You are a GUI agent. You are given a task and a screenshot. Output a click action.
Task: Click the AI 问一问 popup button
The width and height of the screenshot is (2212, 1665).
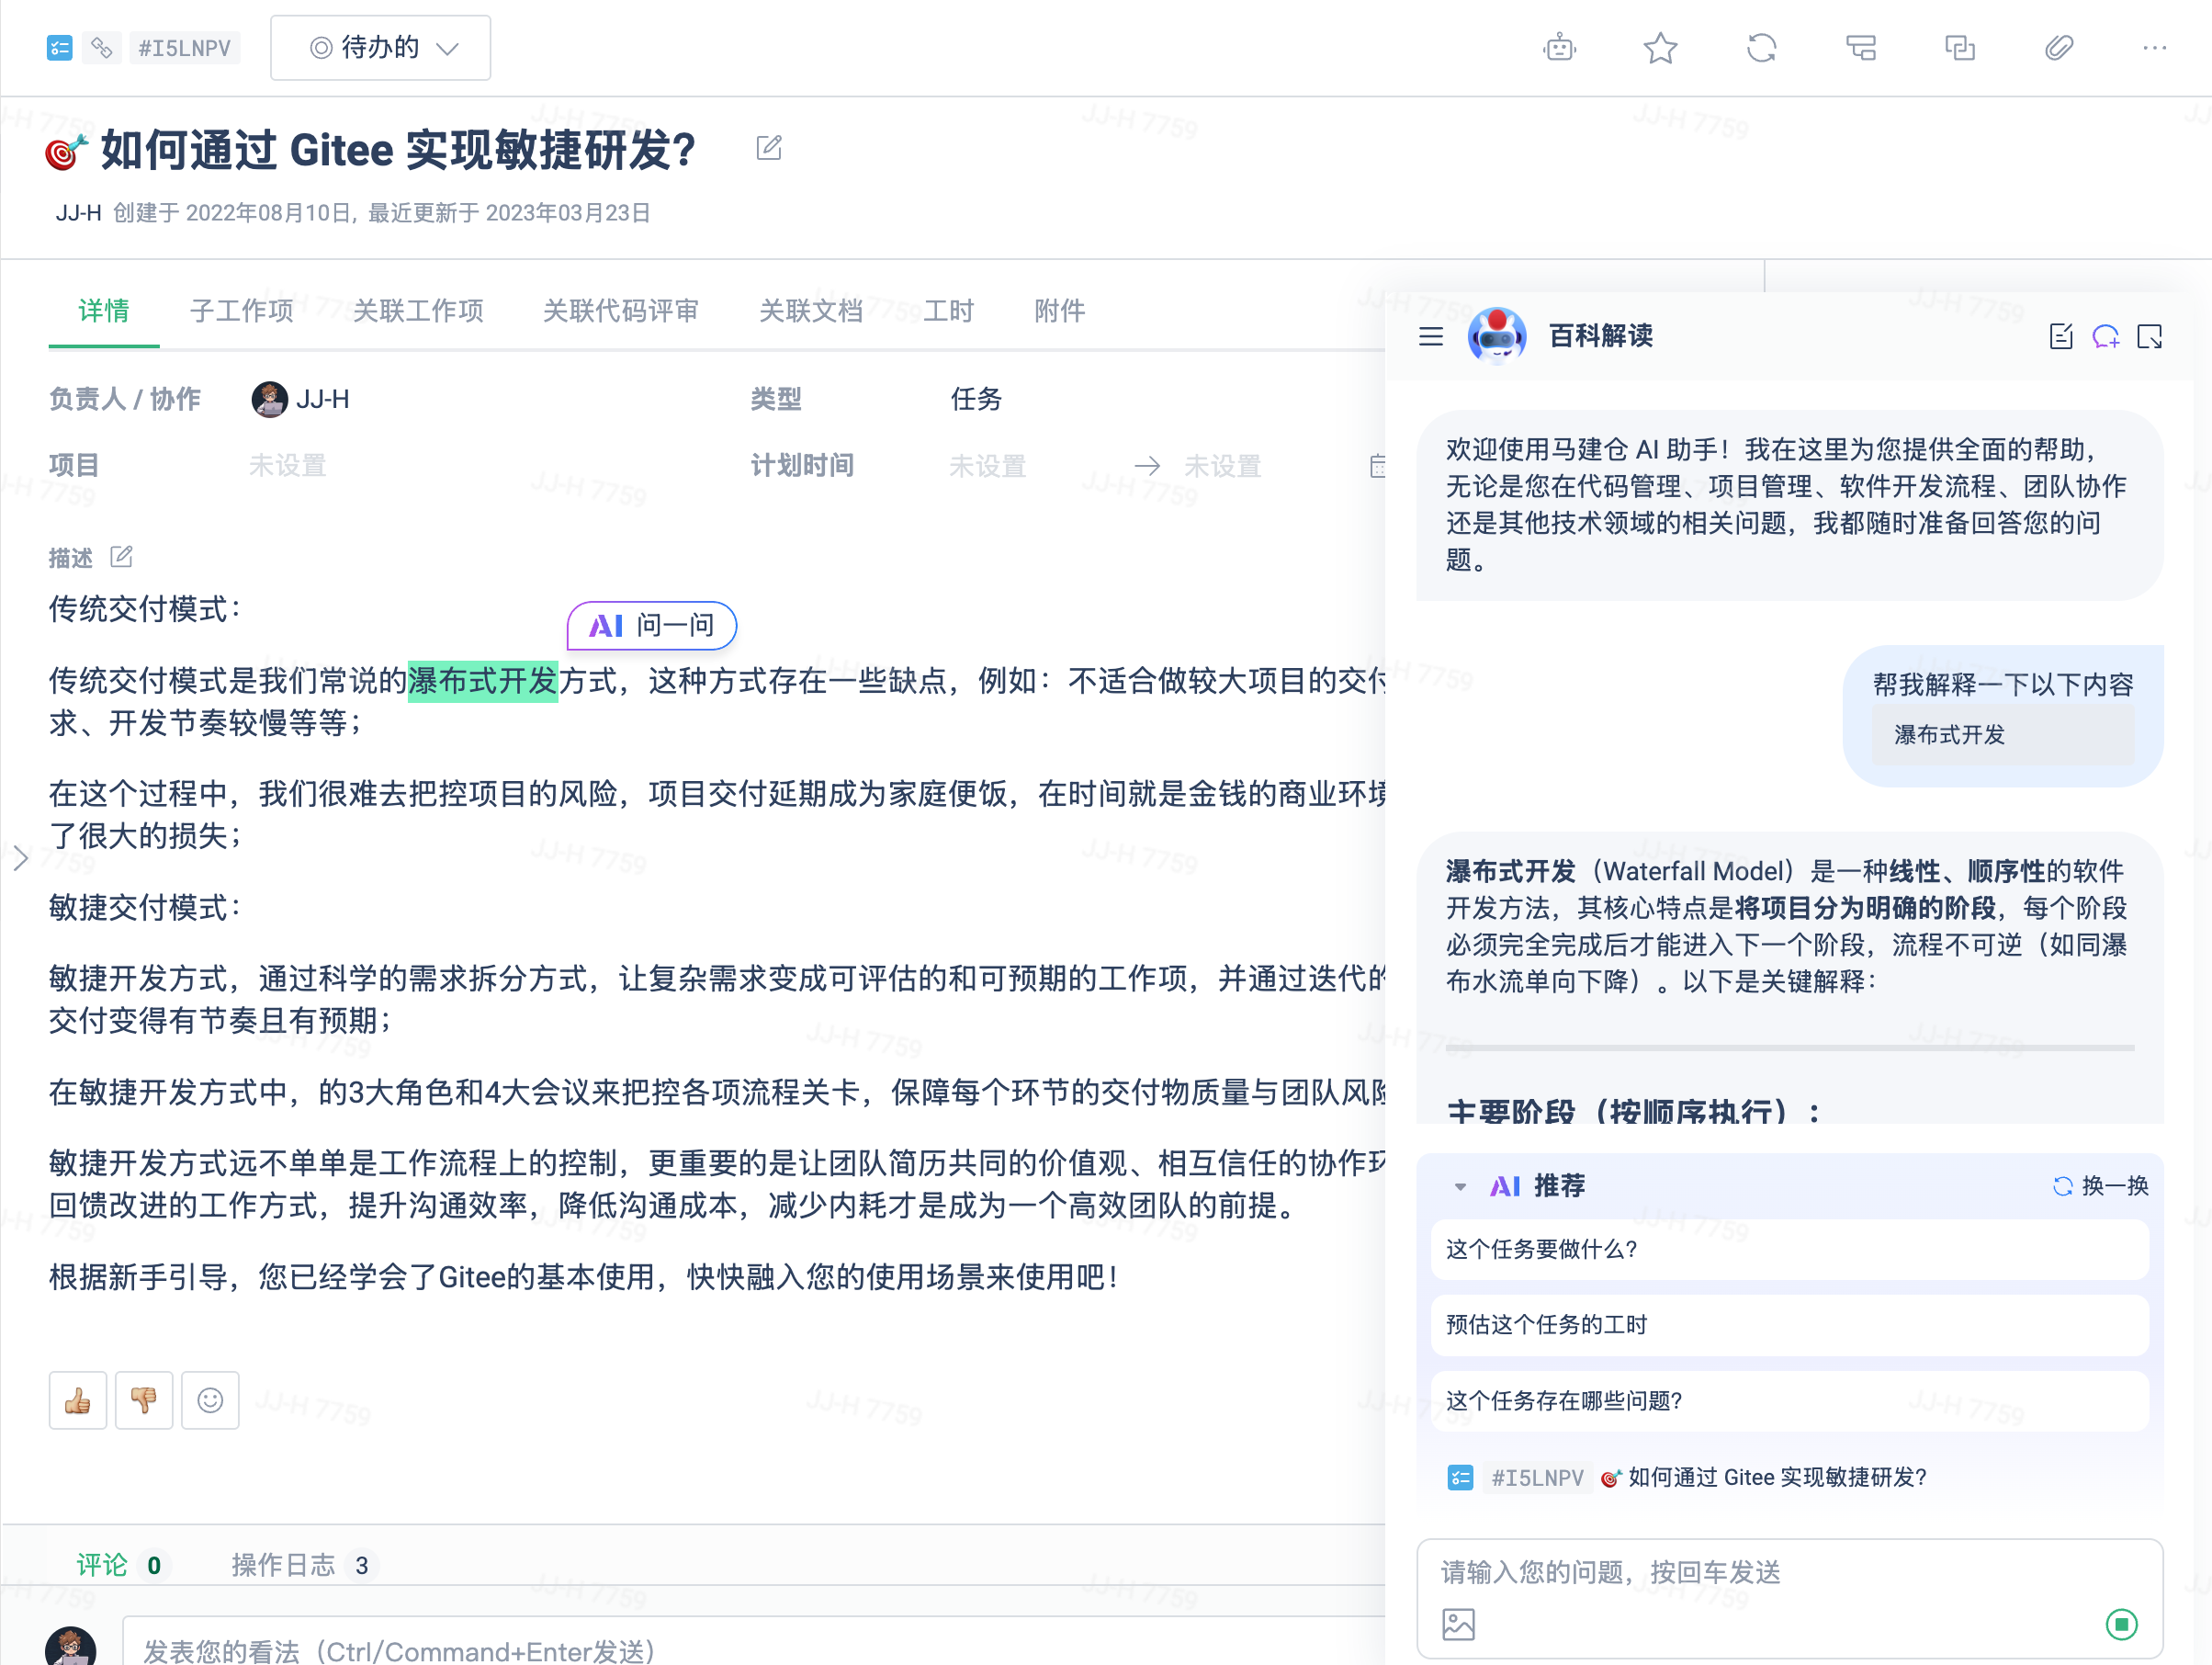coord(652,626)
